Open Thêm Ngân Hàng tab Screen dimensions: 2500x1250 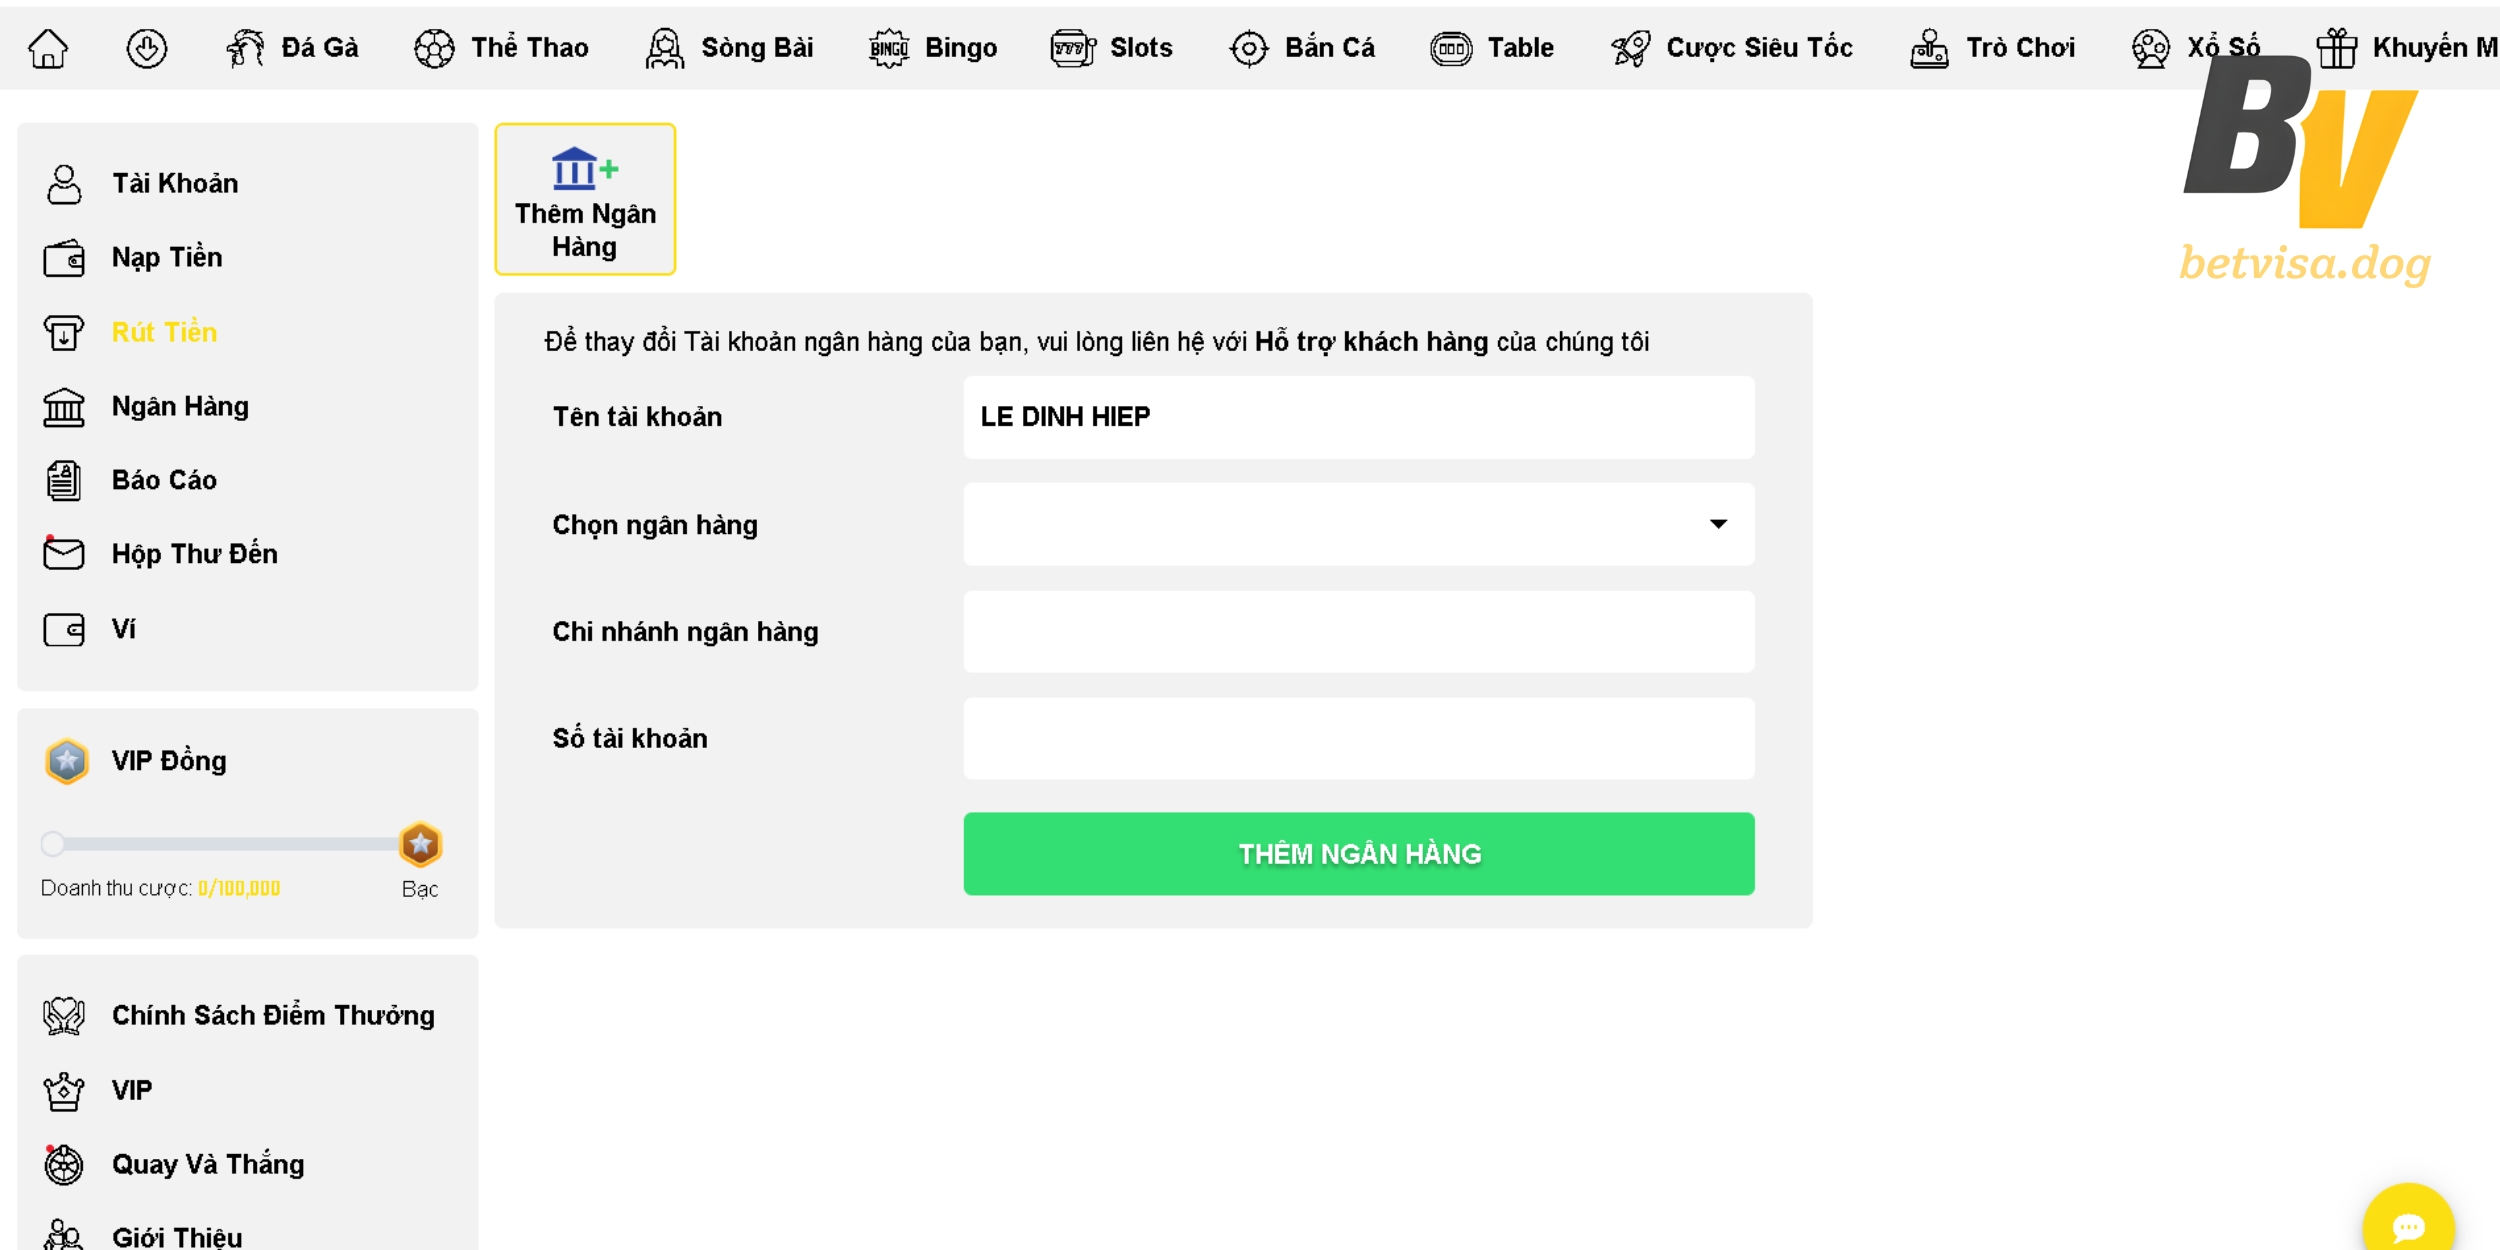click(584, 199)
